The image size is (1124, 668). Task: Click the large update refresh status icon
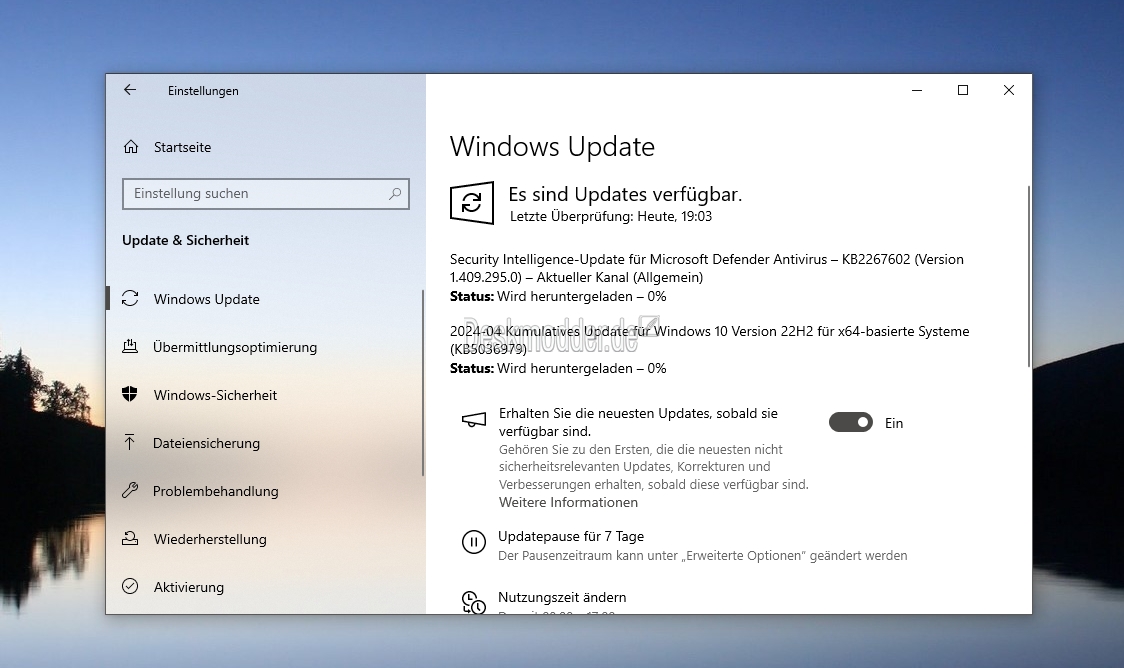(472, 203)
